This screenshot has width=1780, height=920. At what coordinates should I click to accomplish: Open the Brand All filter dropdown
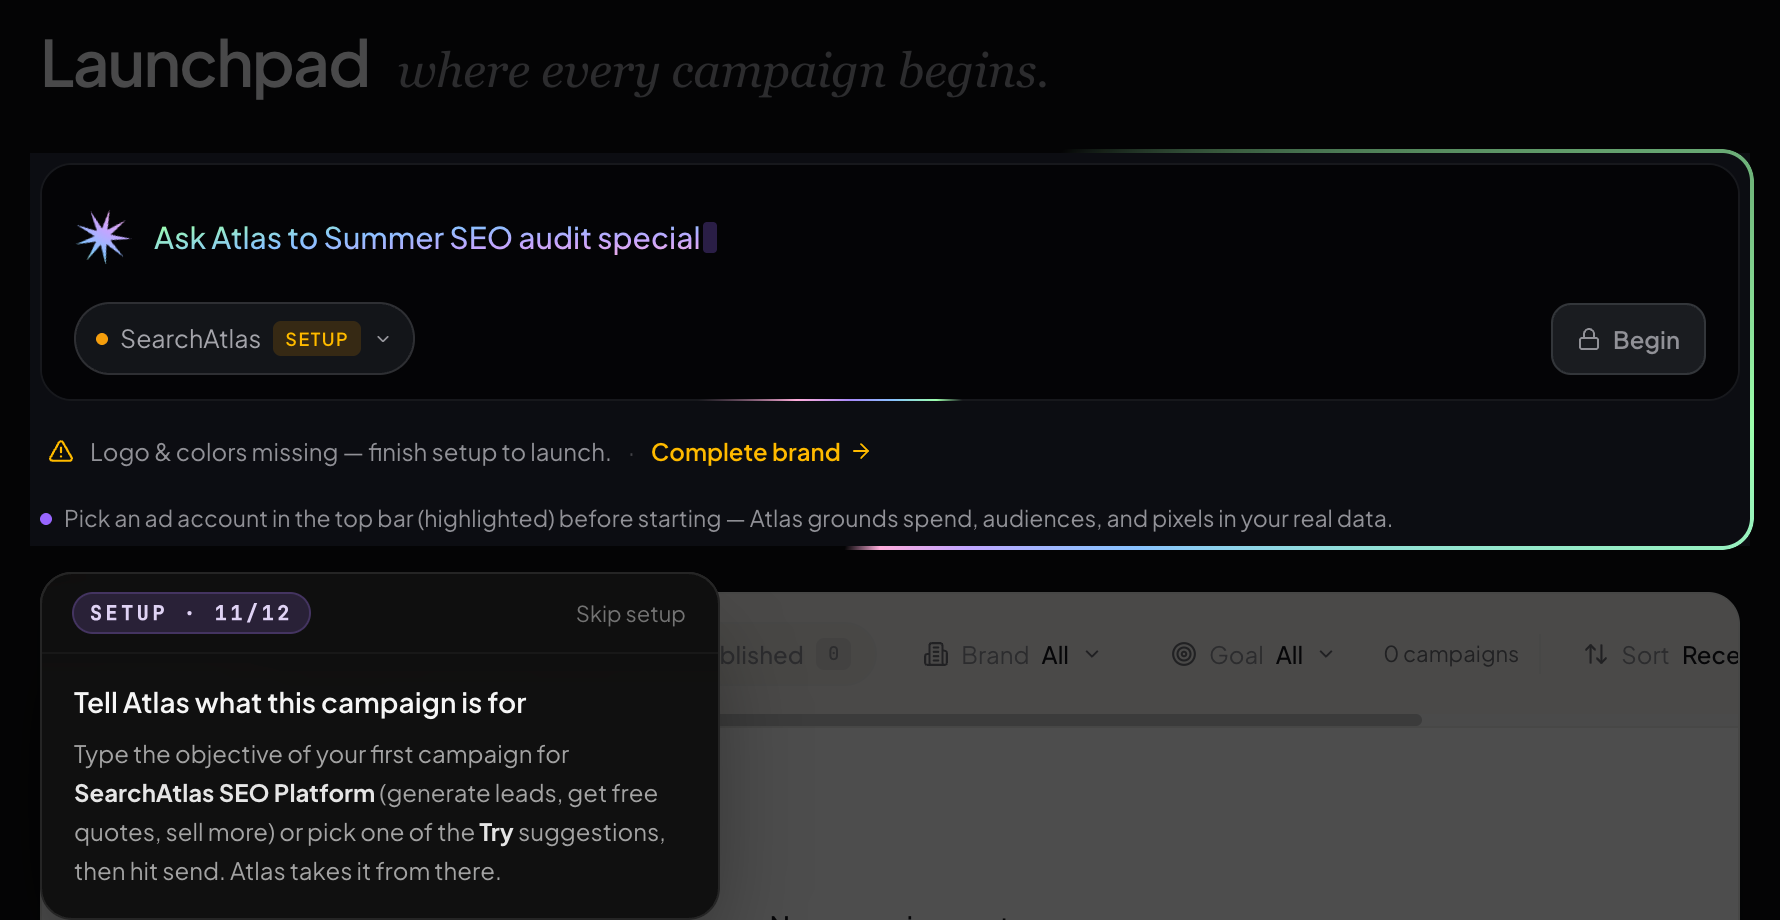(x=1012, y=655)
